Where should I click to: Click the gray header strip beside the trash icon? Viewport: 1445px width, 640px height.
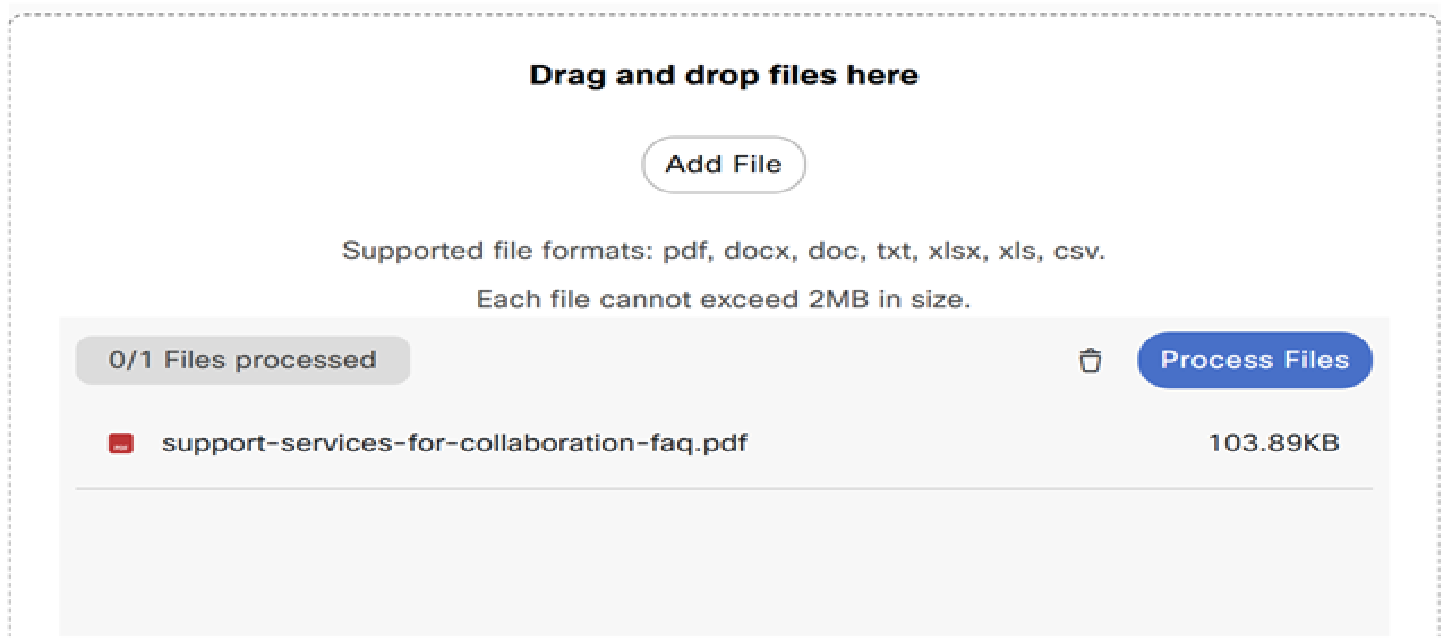[740, 360]
